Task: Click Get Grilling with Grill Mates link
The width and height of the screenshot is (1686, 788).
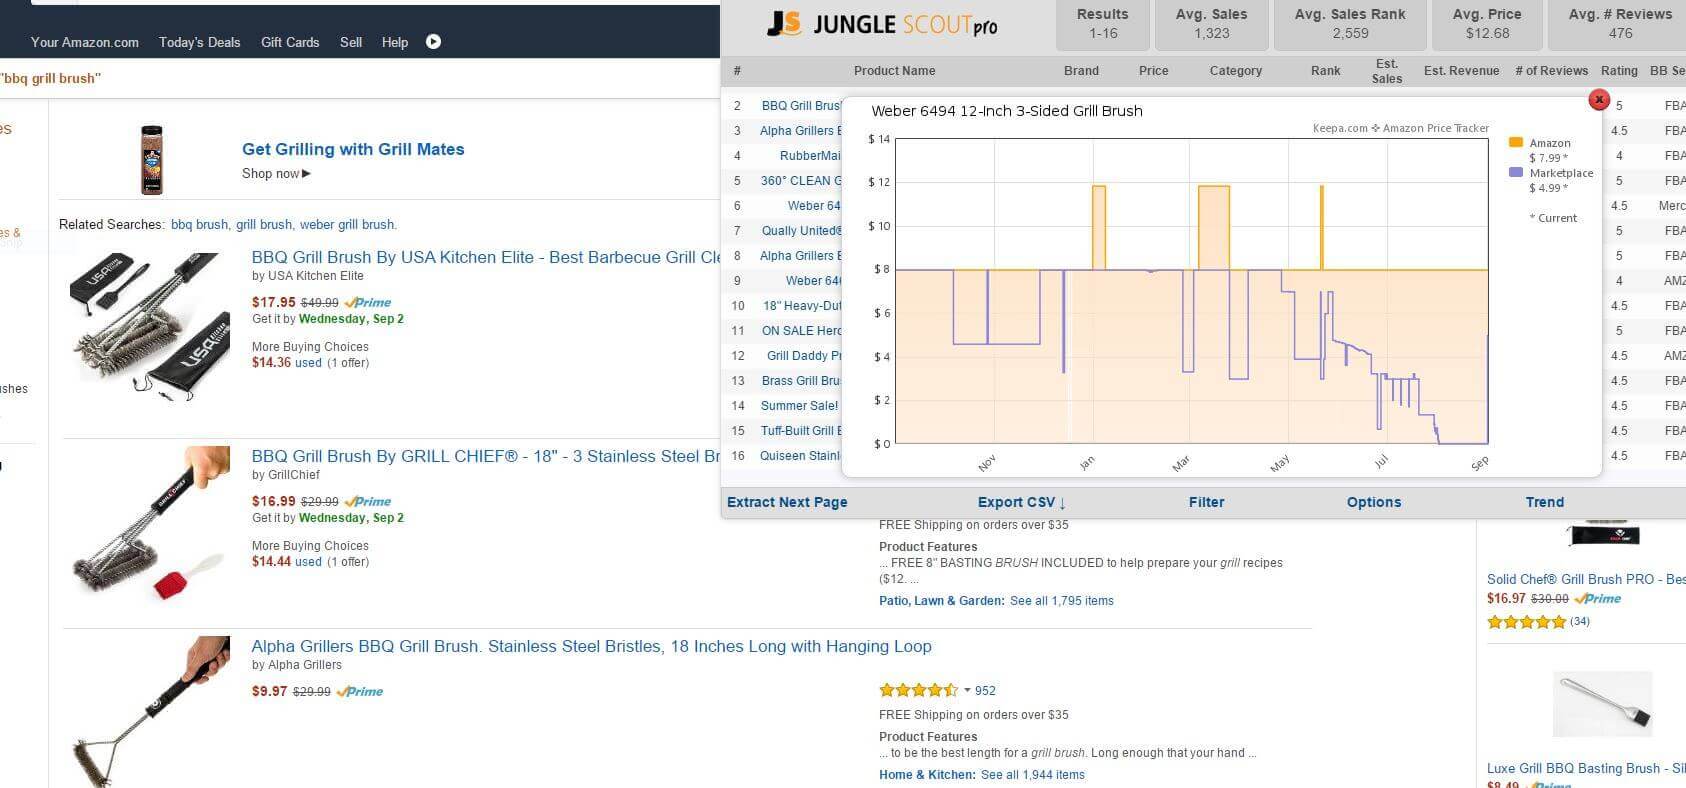Action: pos(353,149)
